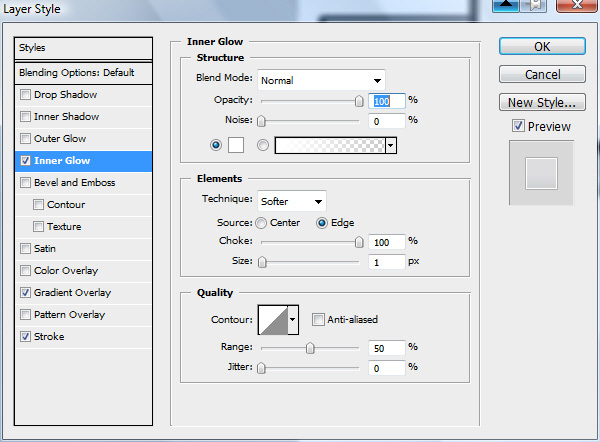Click the glow gradient preview bar
The image size is (600, 442).
pyautogui.click(x=330, y=145)
